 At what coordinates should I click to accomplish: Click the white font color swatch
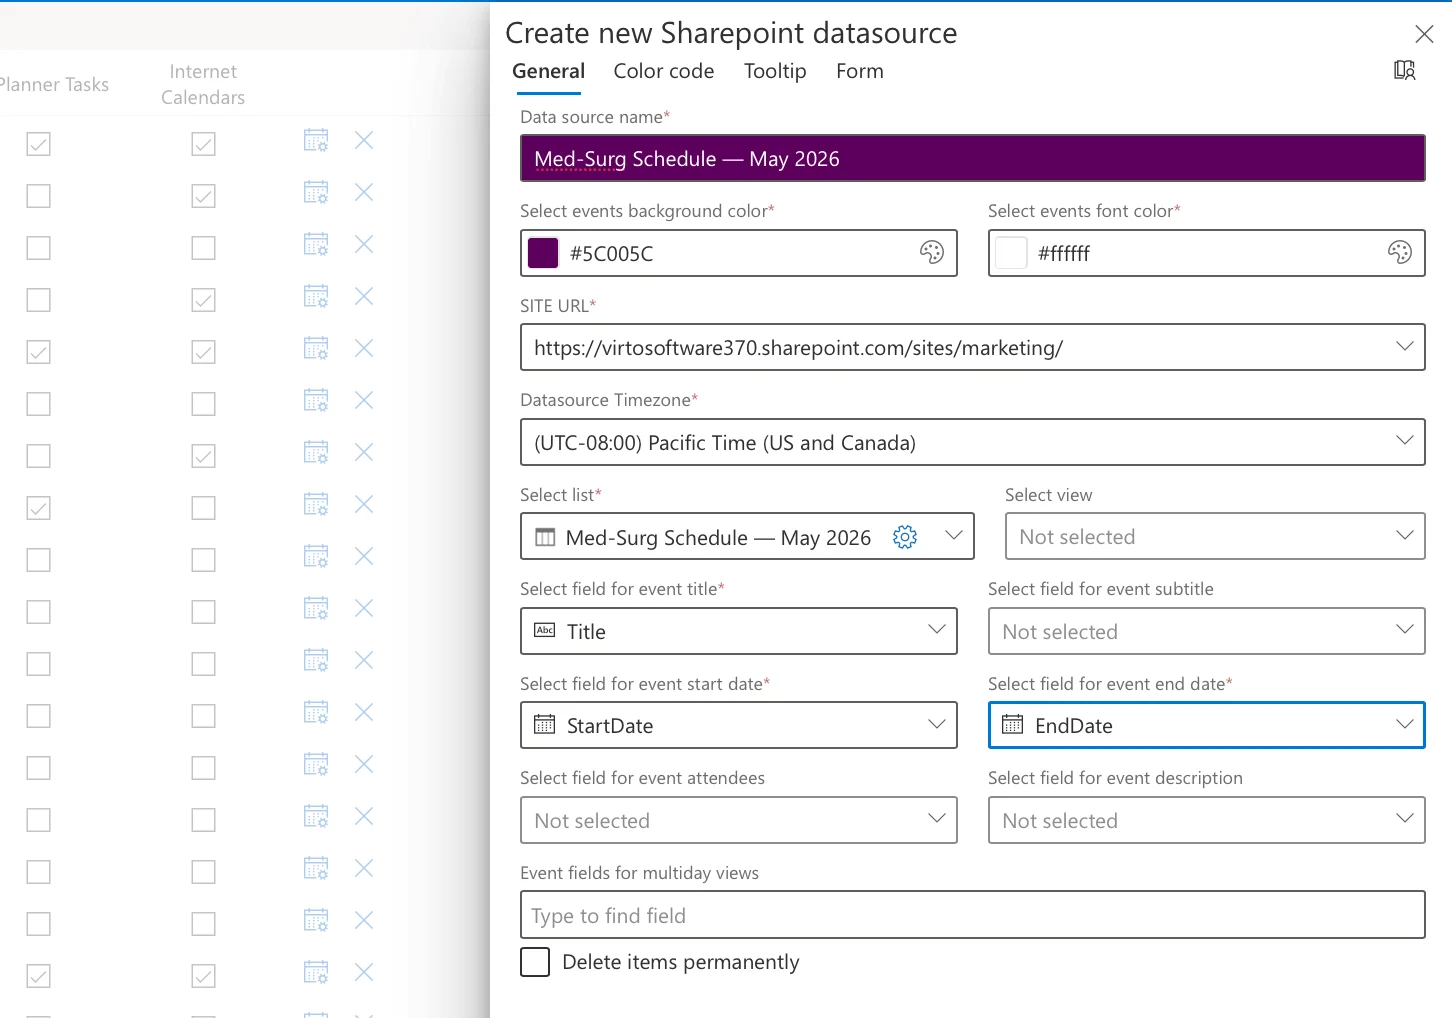[1011, 253]
